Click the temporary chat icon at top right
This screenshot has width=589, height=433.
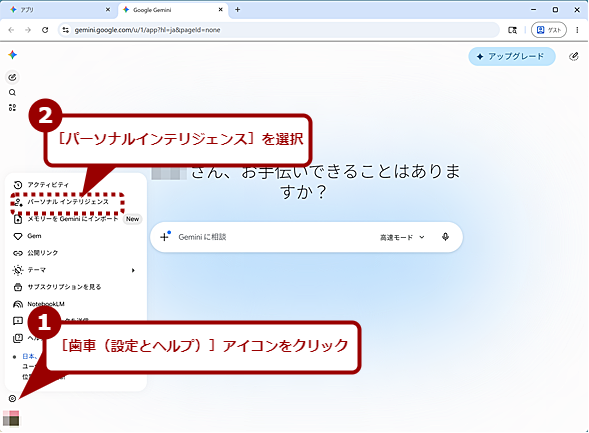pyautogui.click(x=573, y=57)
